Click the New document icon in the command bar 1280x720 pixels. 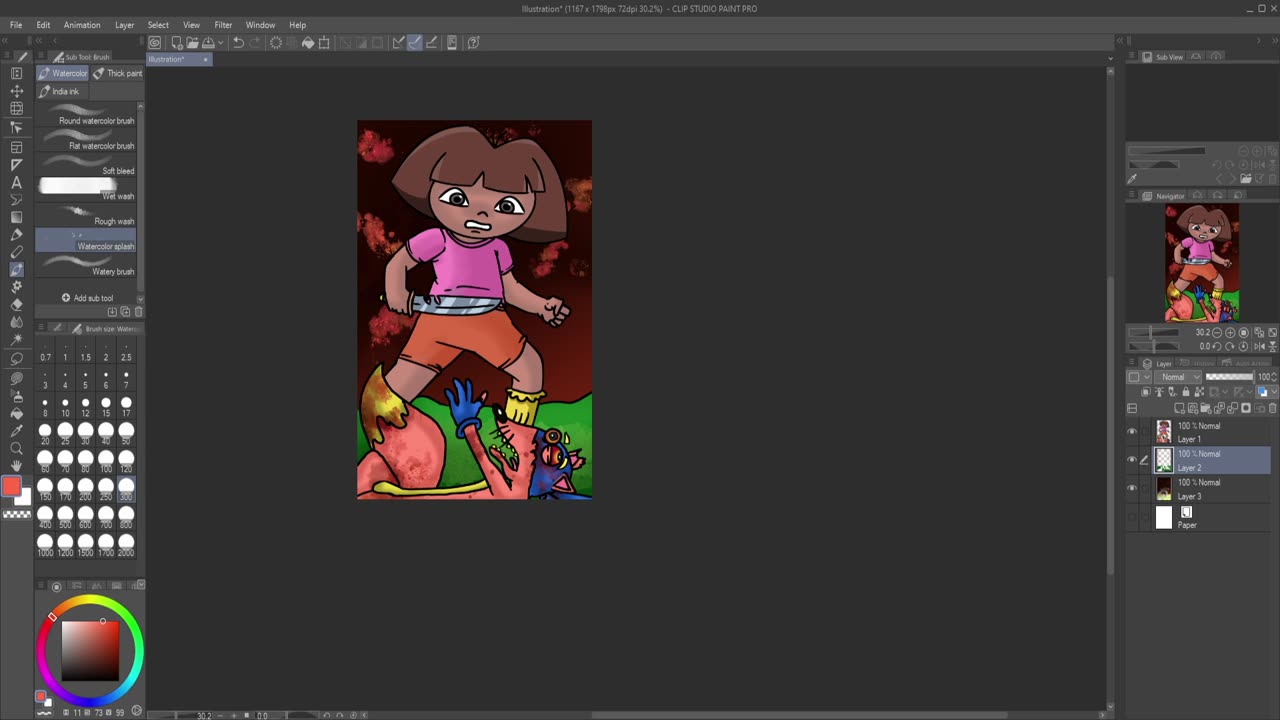click(176, 42)
